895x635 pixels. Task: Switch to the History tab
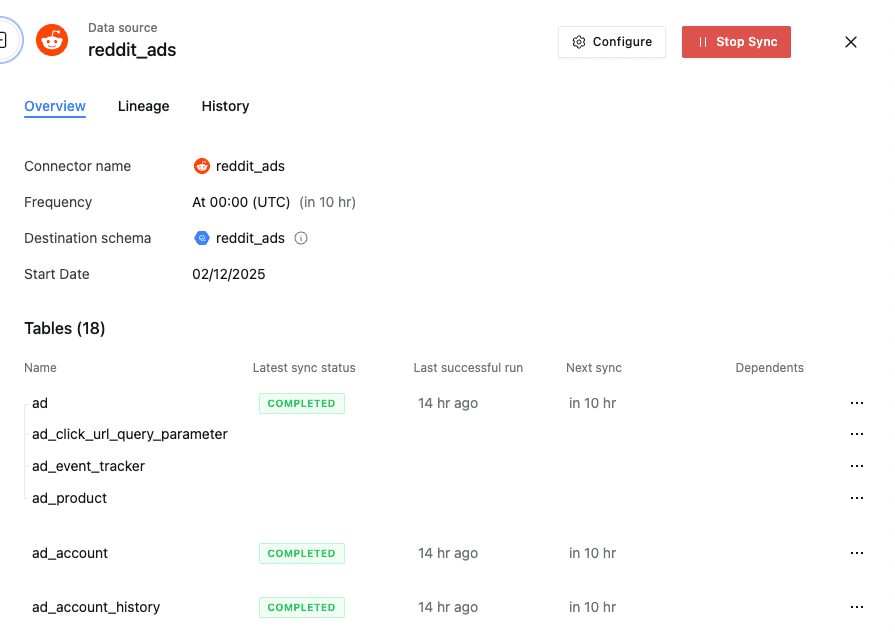pyautogui.click(x=225, y=106)
